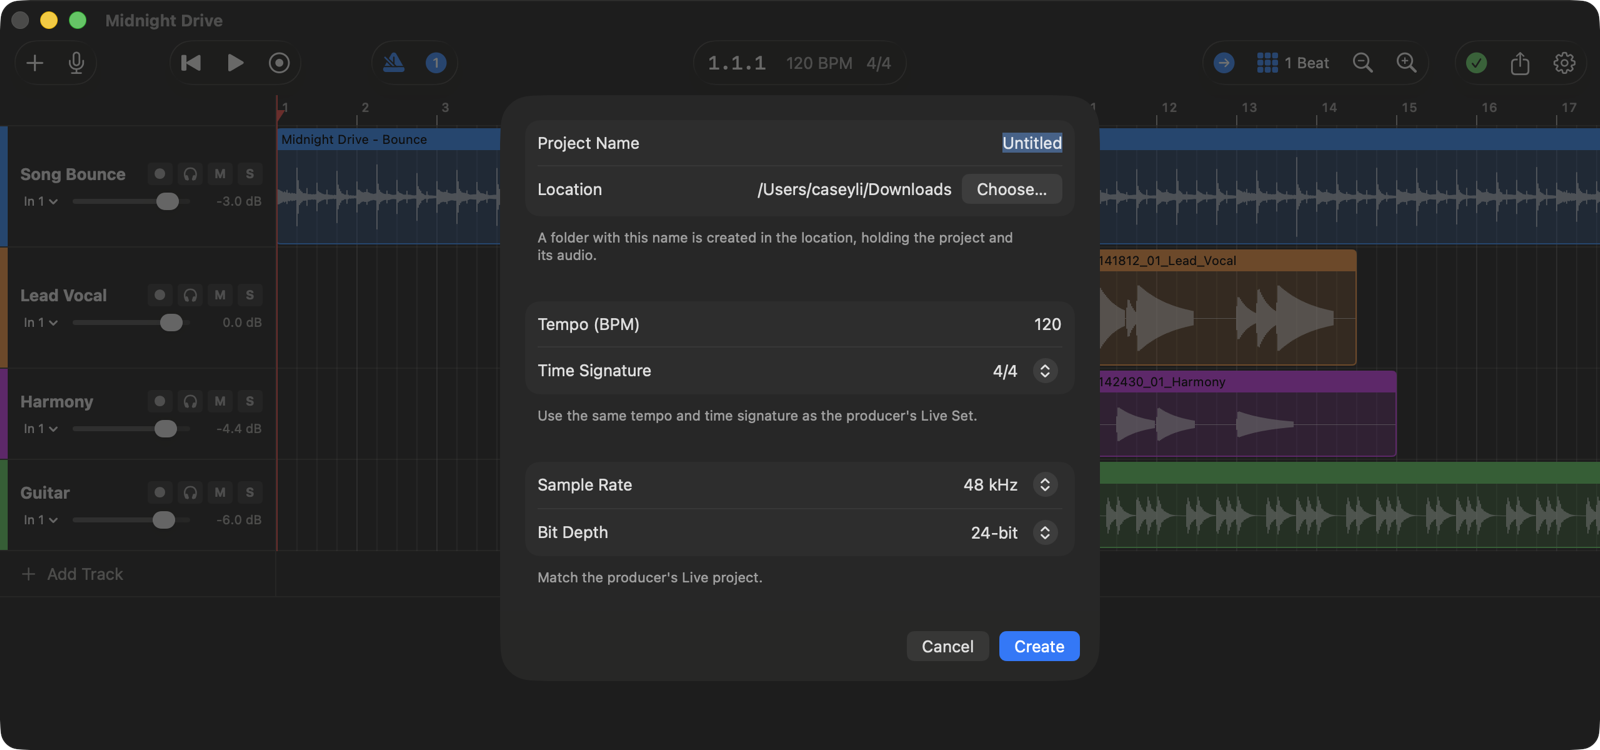Click the Tempo (BPM) value field
The image size is (1600, 750).
coord(1047,324)
